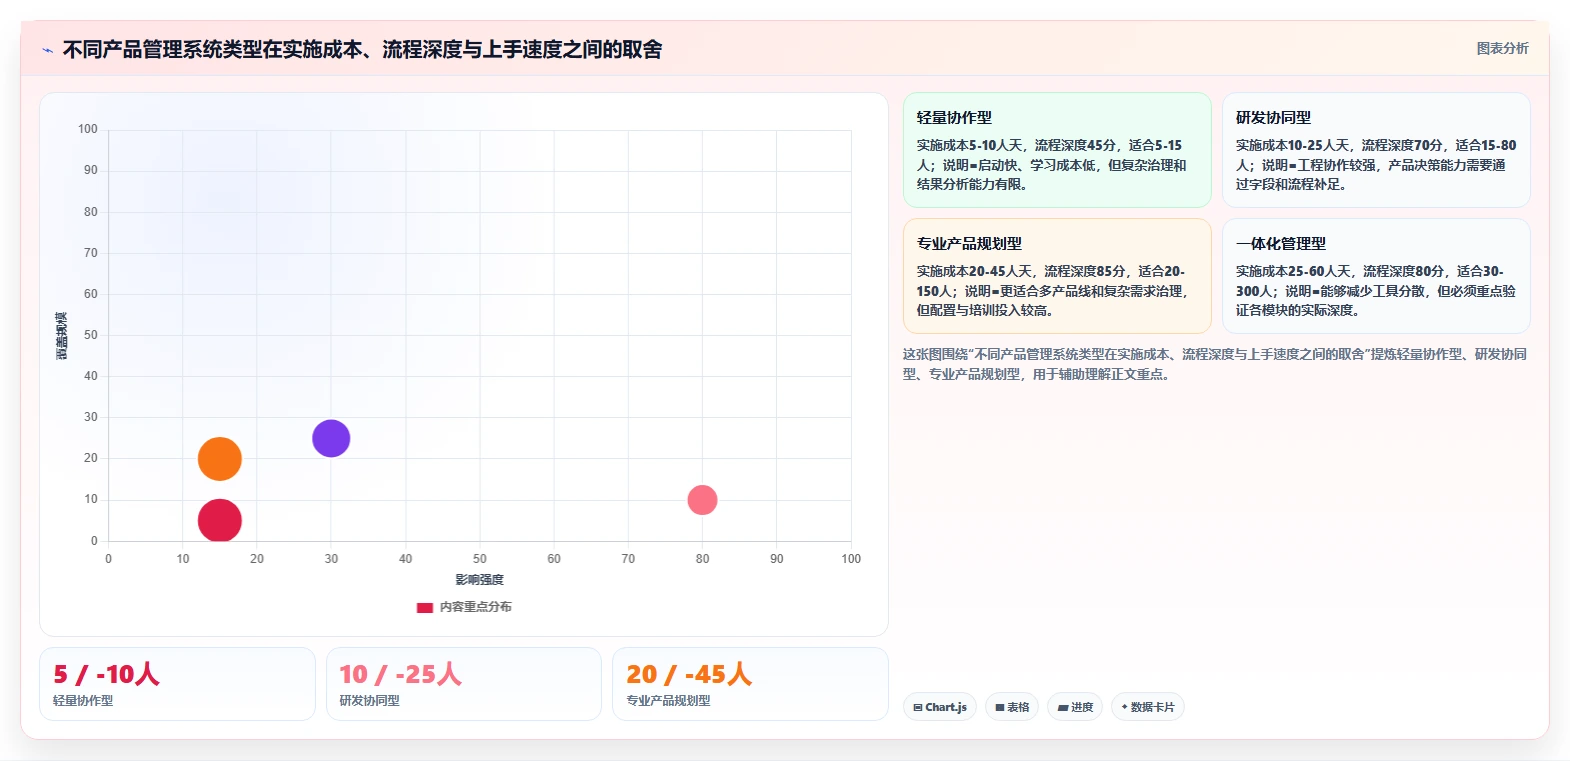Viewport: 1570px width, 761px height.
Task: Click the y-axis tick label 100
Action: [88, 129]
